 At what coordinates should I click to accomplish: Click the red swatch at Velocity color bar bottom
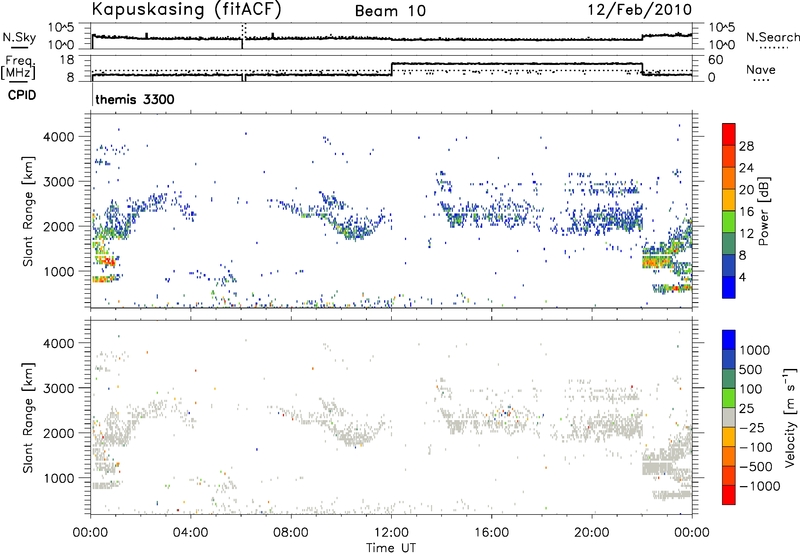pyautogui.click(x=729, y=495)
